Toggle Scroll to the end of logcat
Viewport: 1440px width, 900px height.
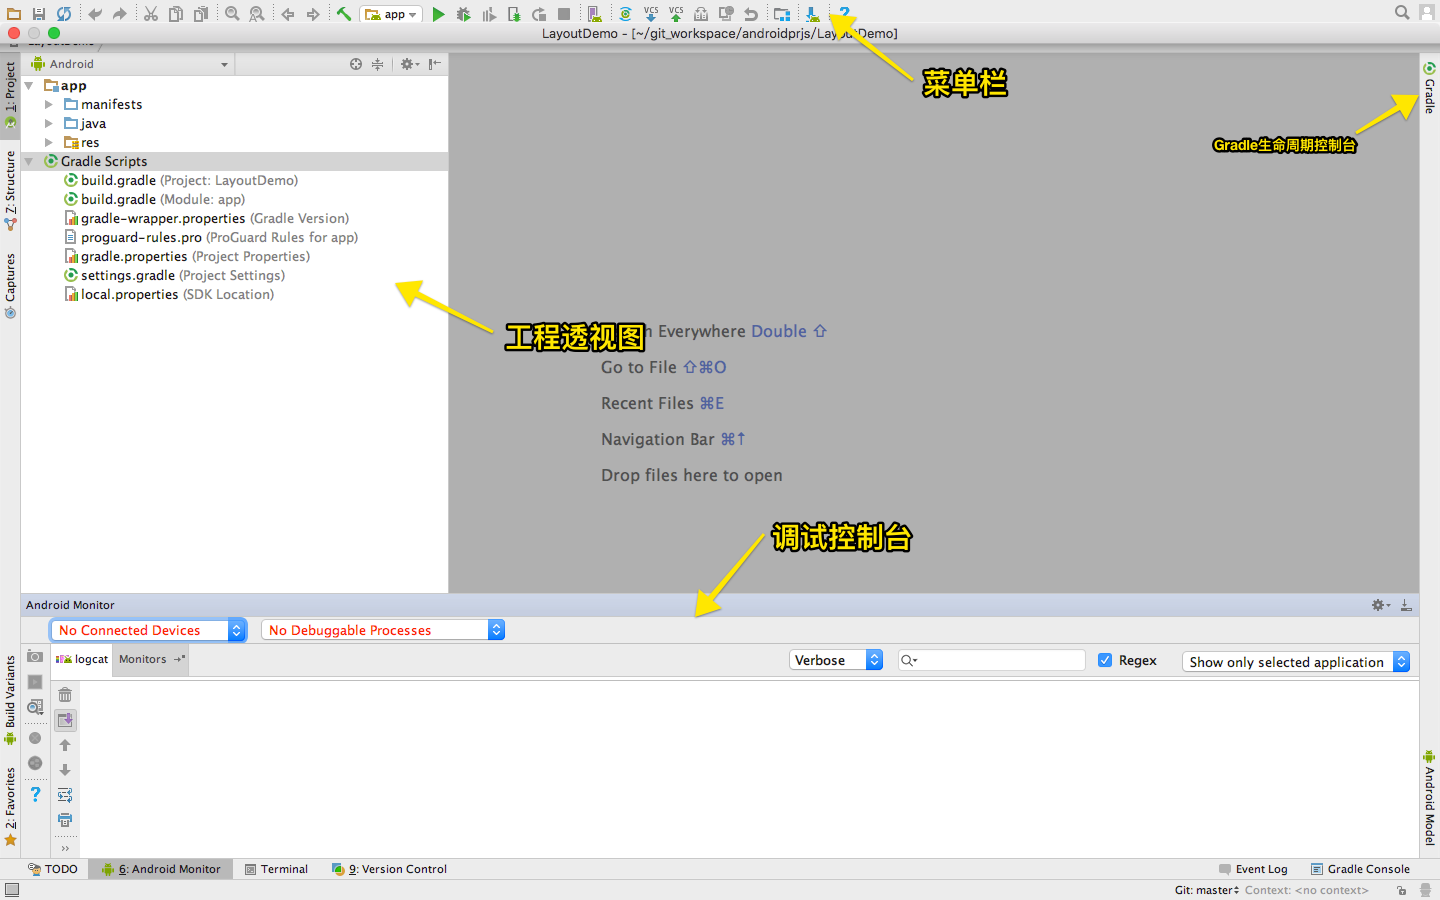[65, 720]
